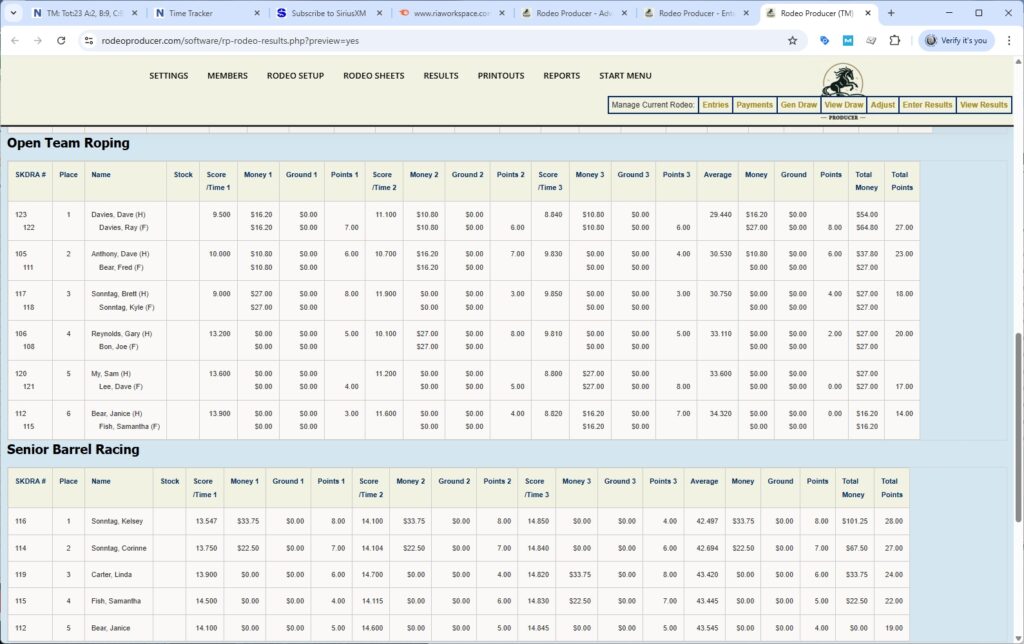The width and height of the screenshot is (1024, 644).
Task: Open the PRINTOUTS menu
Action: pyautogui.click(x=500, y=75)
